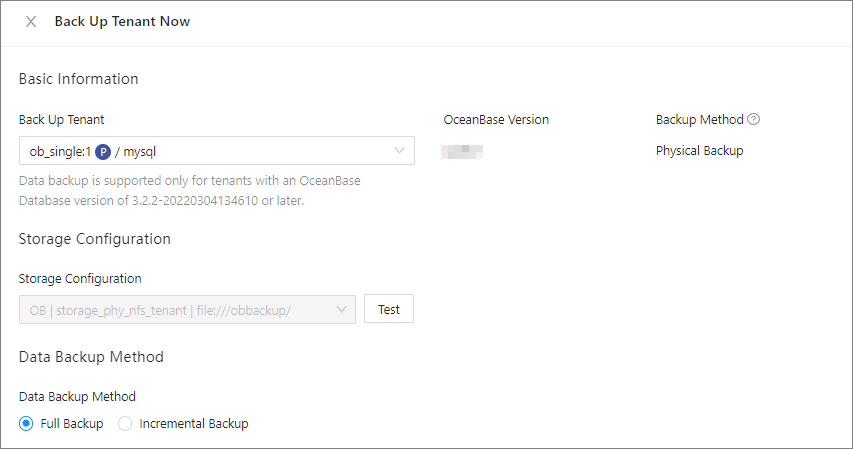The height and width of the screenshot is (449, 853).
Task: Click the large Storage Configuration section heading
Action: coord(94,239)
